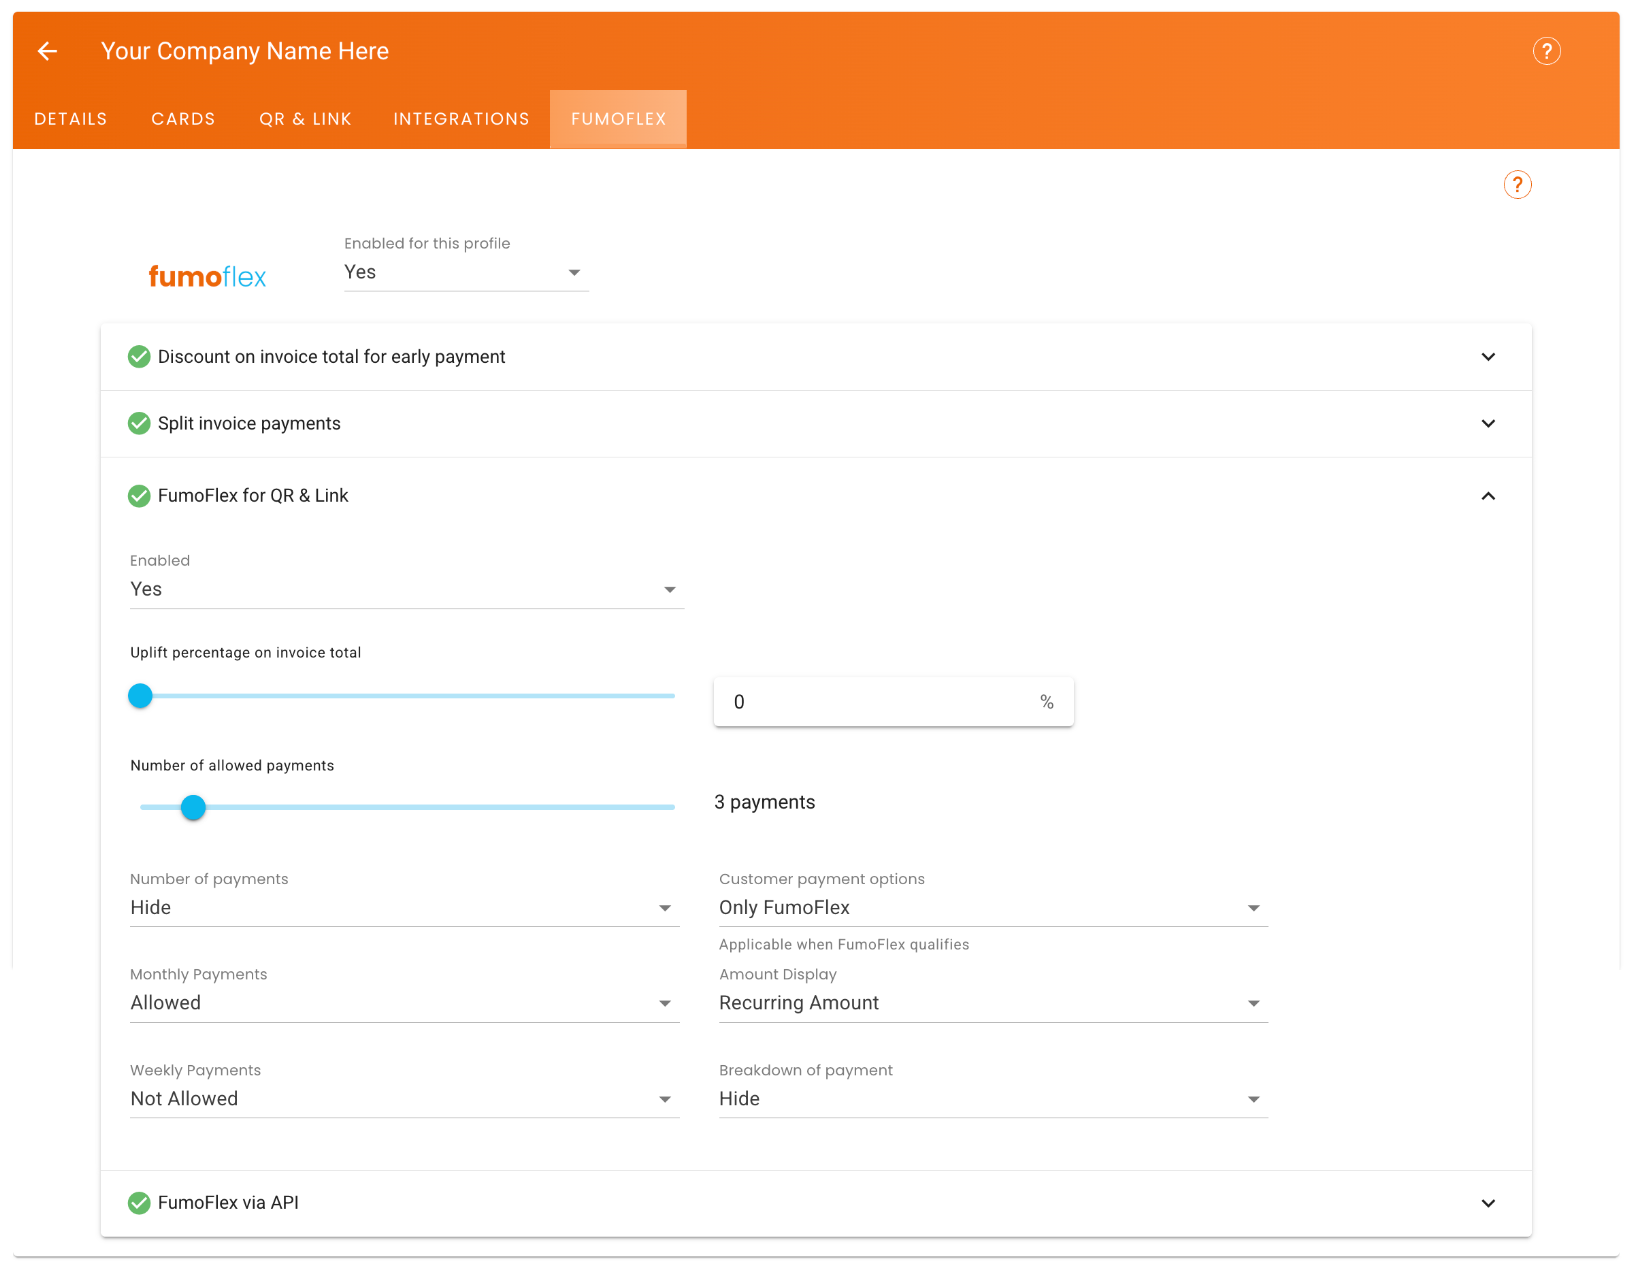Click green check beside FumoFlex for QR & Link
This screenshot has width=1638, height=1273.
[139, 496]
